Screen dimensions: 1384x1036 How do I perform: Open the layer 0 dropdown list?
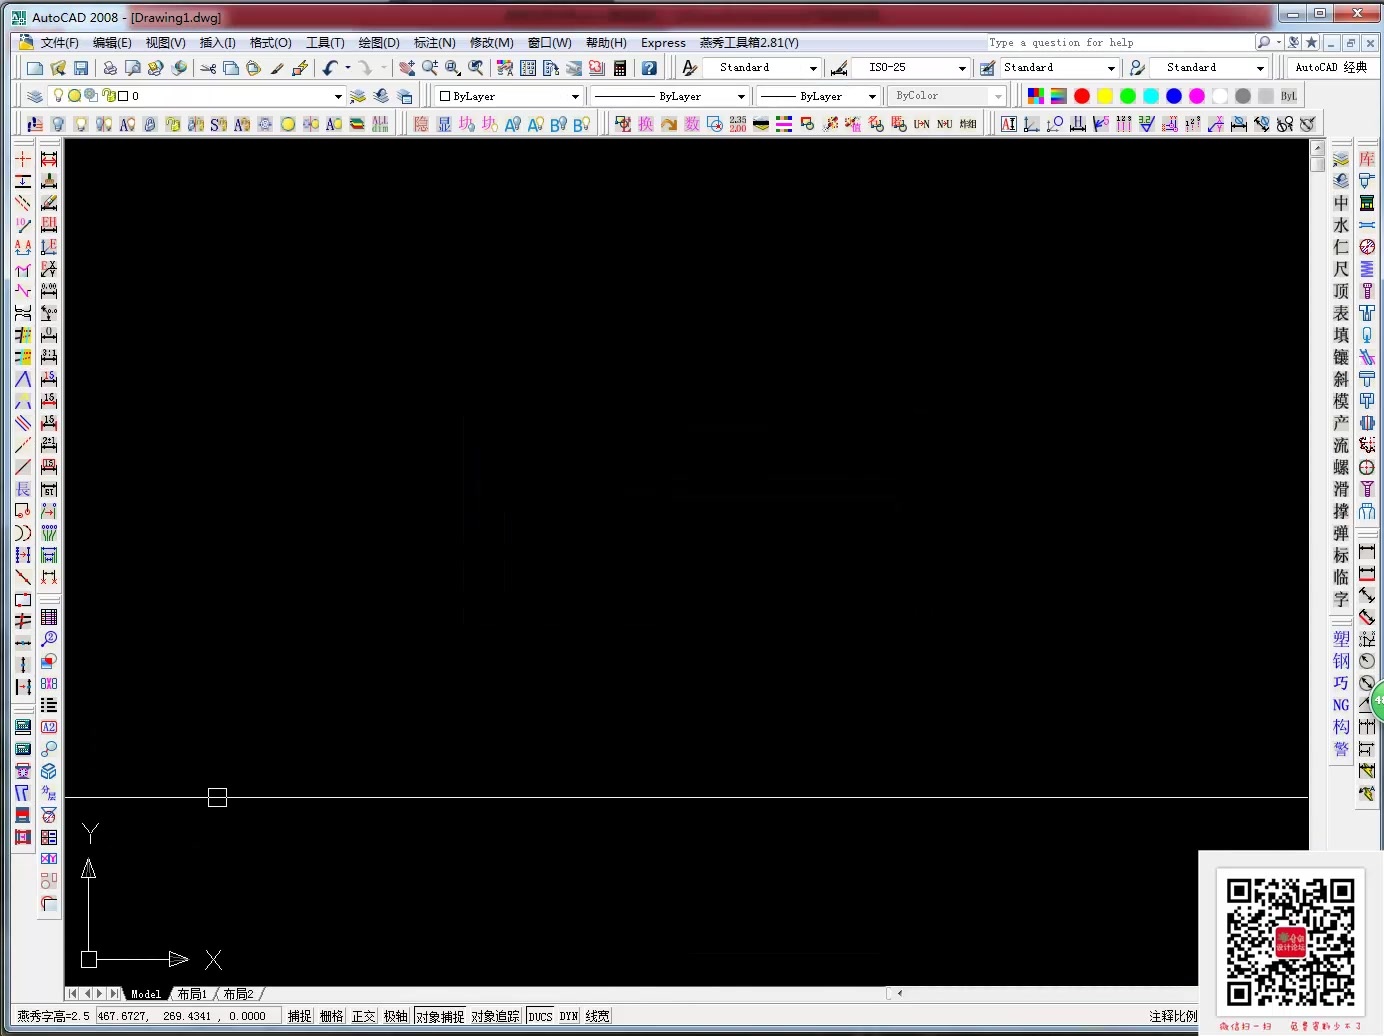point(338,97)
